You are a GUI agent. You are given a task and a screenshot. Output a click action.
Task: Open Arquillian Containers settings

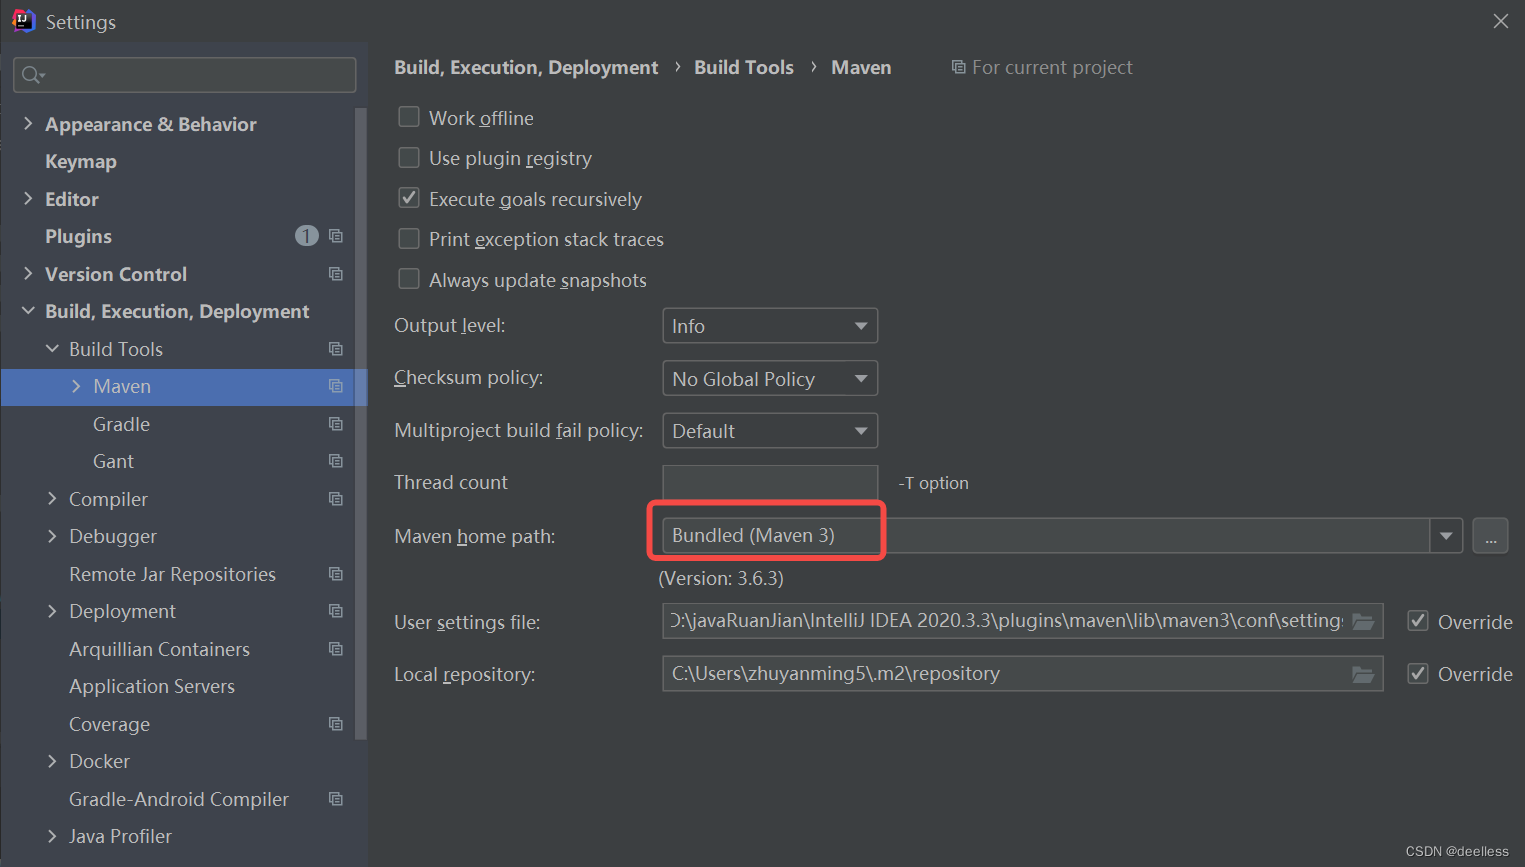pyautogui.click(x=159, y=649)
